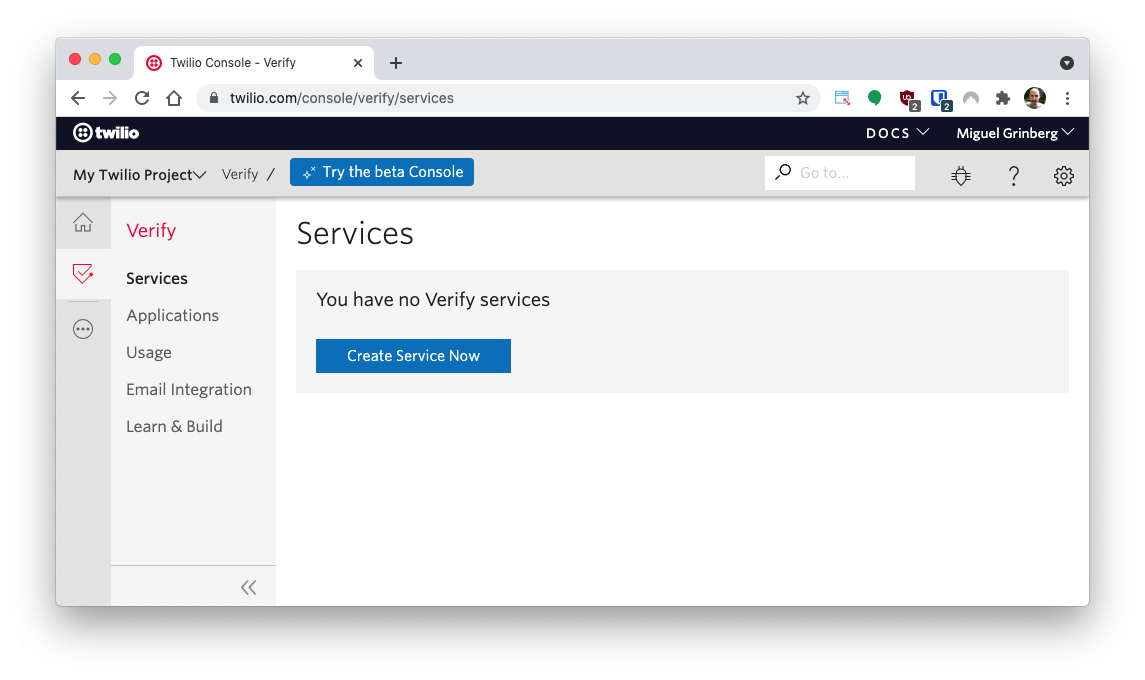The height and width of the screenshot is (680, 1145).
Task: Open the Chrome profile avatar
Action: [1035, 98]
